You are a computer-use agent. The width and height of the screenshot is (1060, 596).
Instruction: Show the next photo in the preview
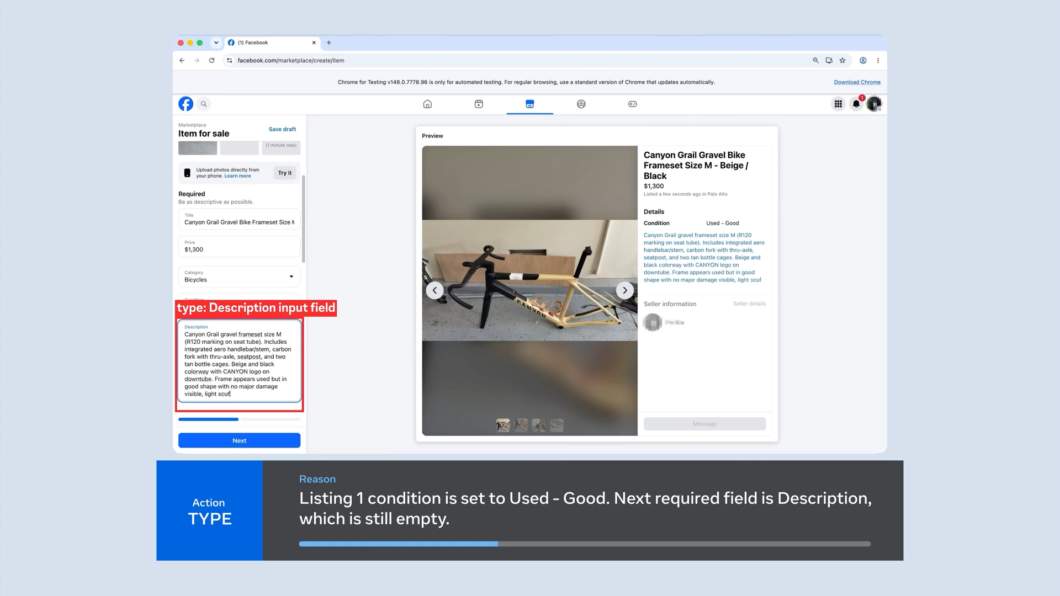[x=625, y=290]
